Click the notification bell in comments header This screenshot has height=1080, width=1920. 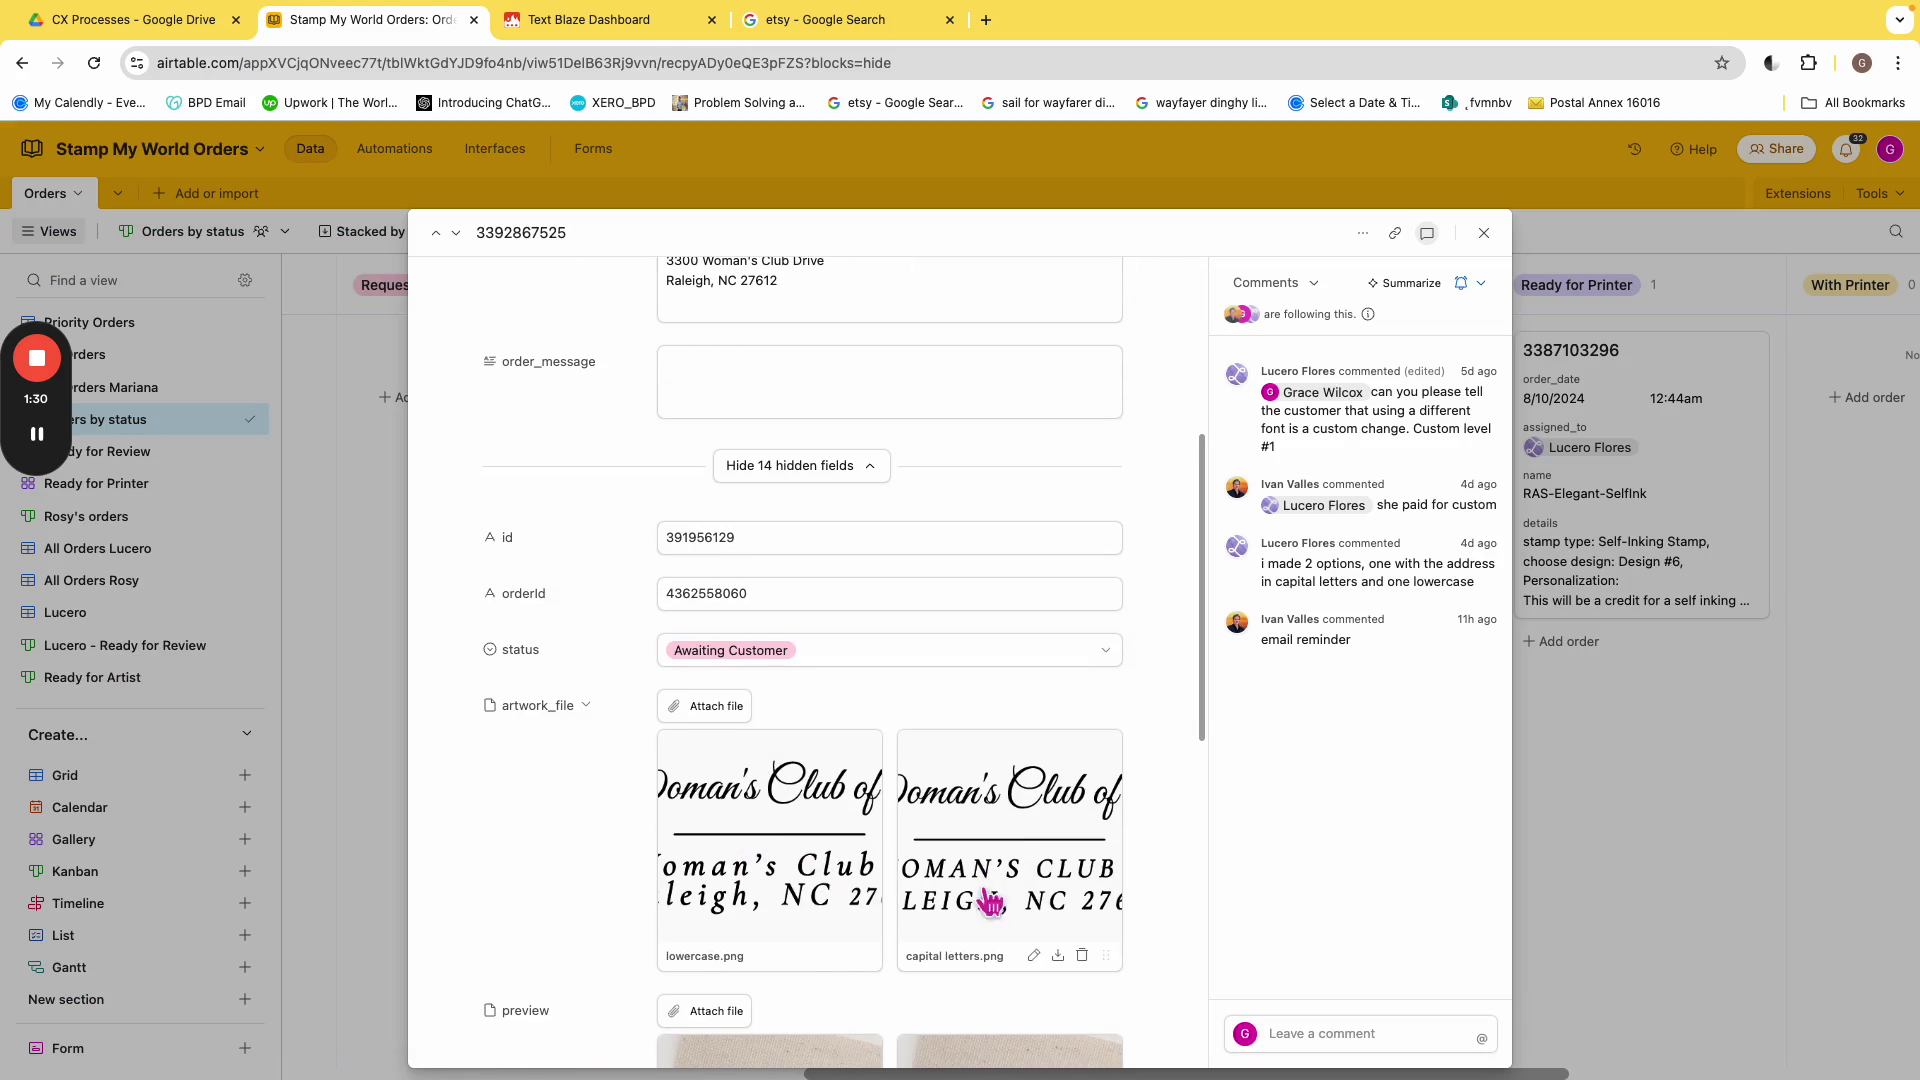pos(1461,283)
